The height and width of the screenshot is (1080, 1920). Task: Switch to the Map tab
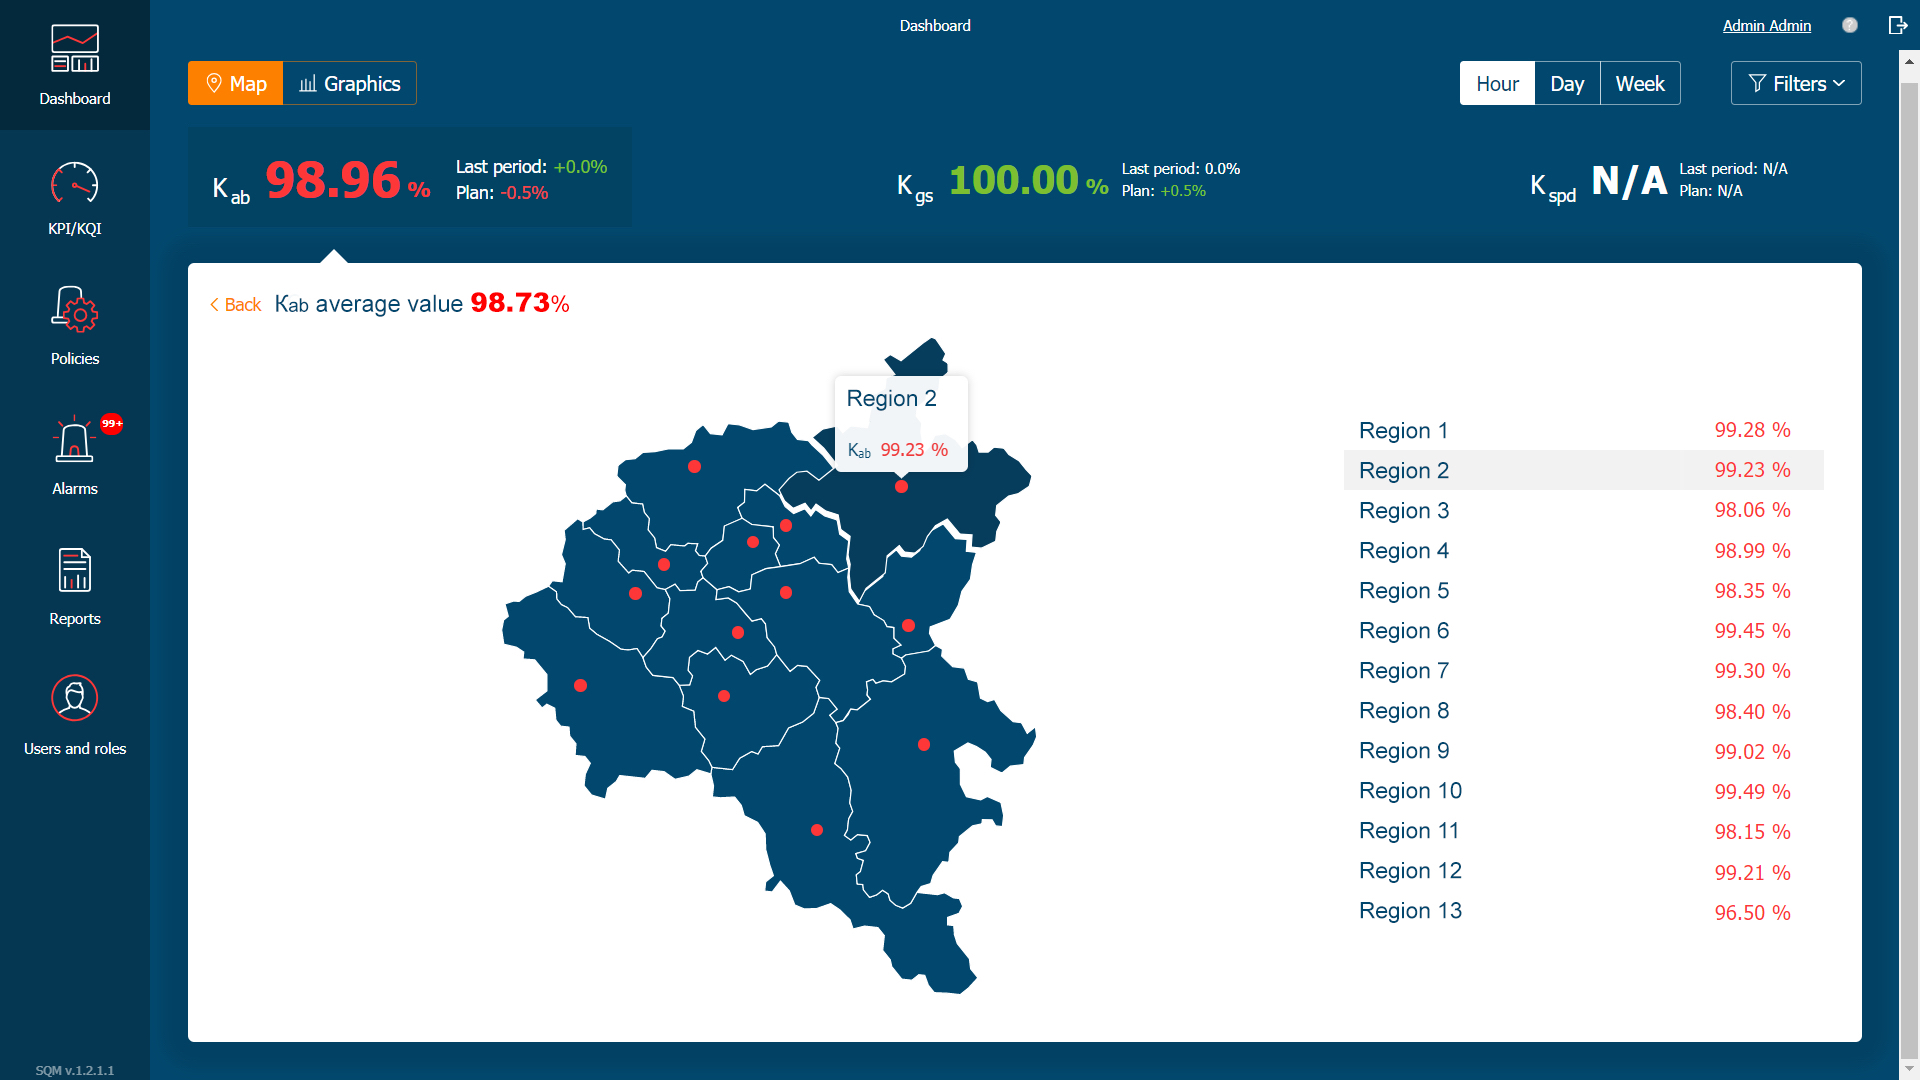coord(236,84)
